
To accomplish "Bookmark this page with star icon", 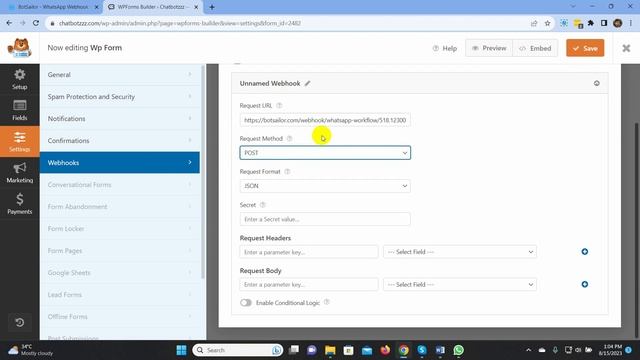I will pos(547,23).
